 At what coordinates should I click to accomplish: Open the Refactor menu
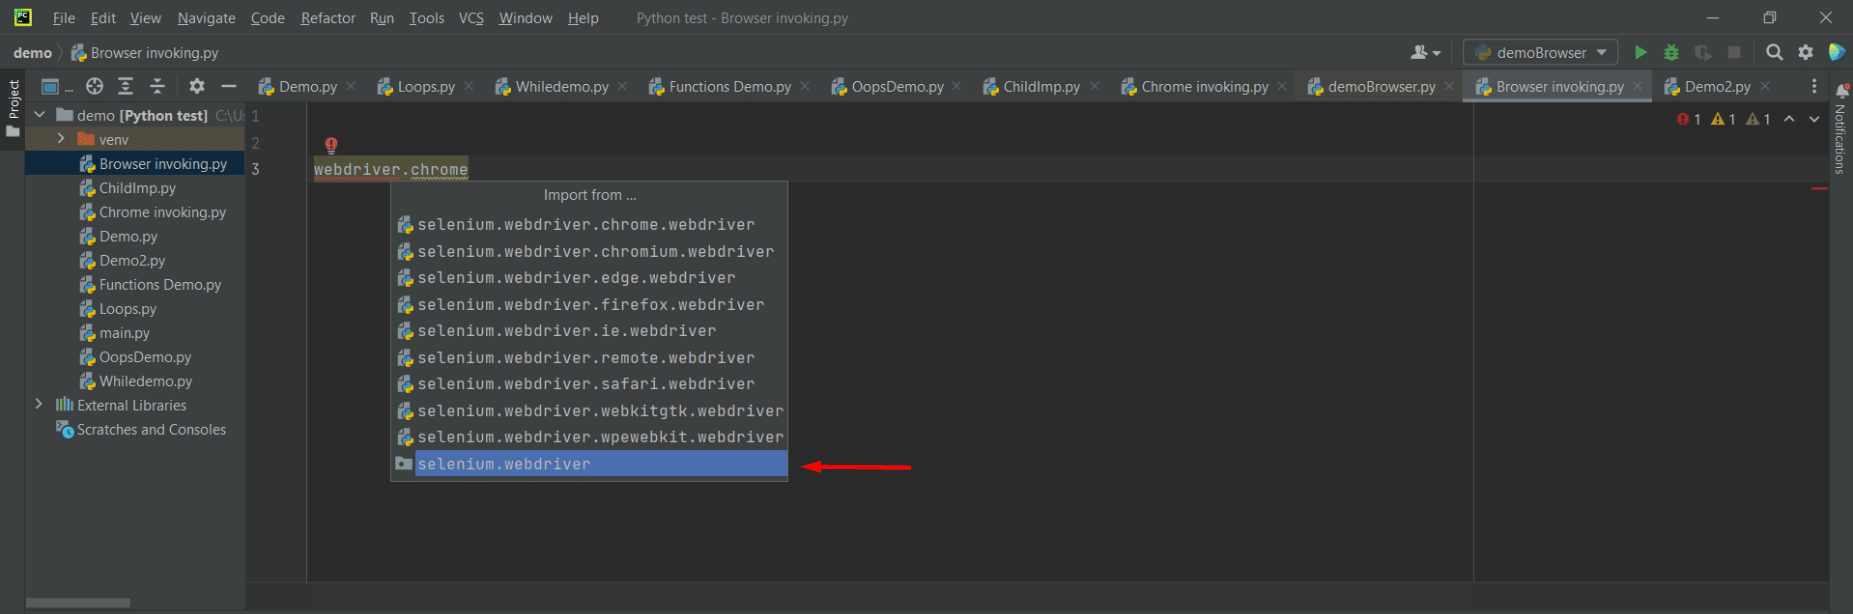pos(328,18)
